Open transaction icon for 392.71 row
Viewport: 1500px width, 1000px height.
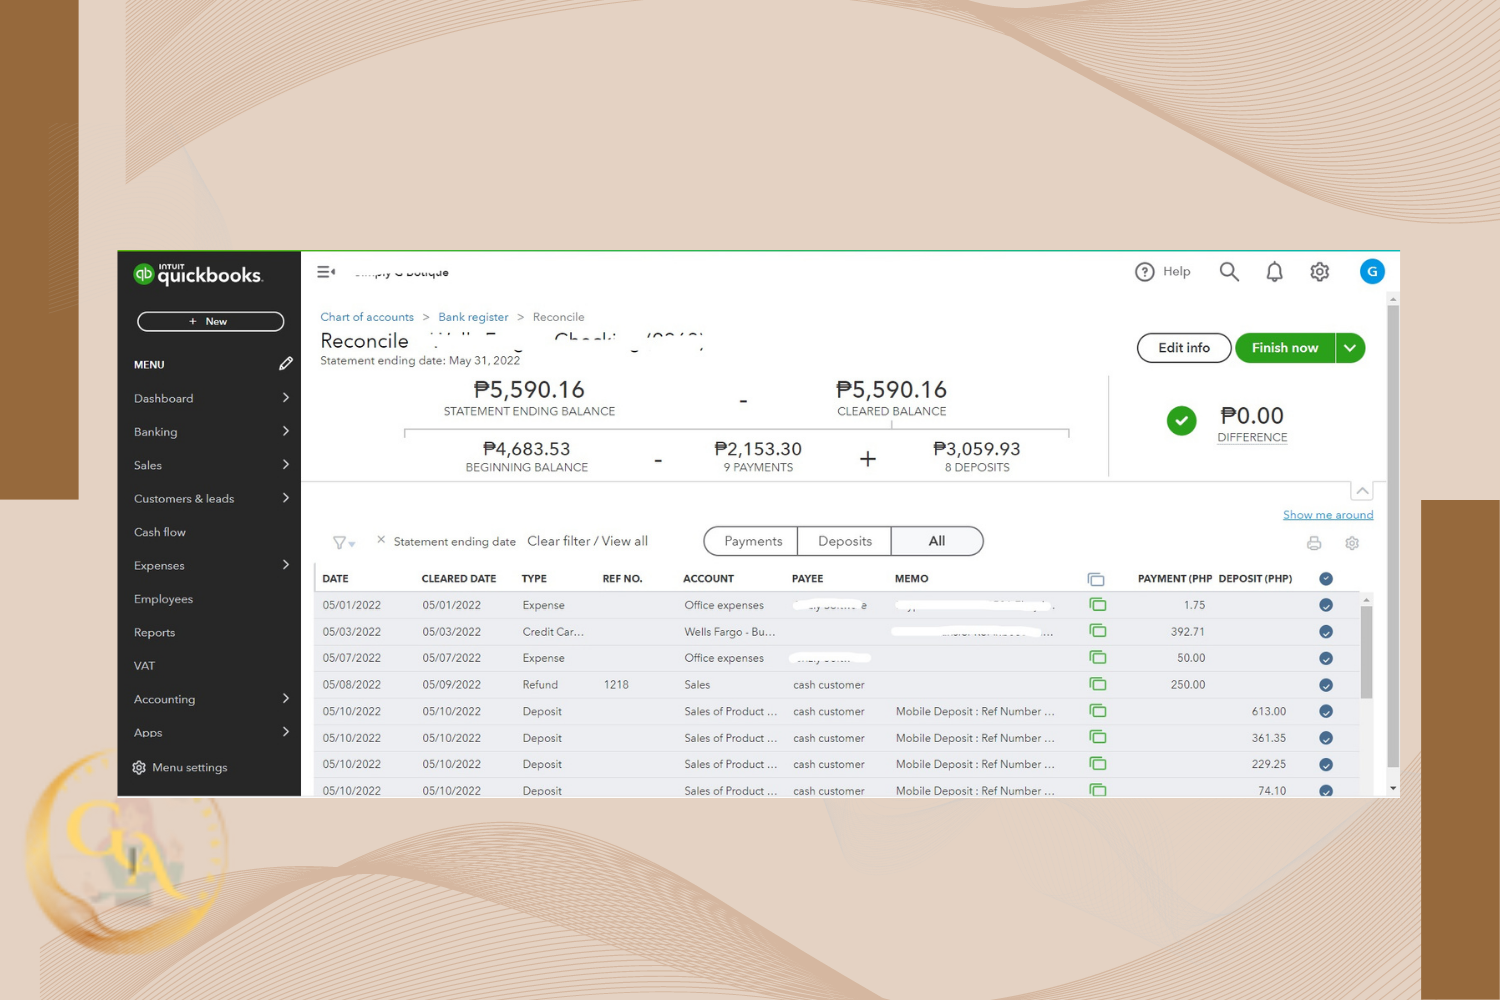tap(1098, 631)
